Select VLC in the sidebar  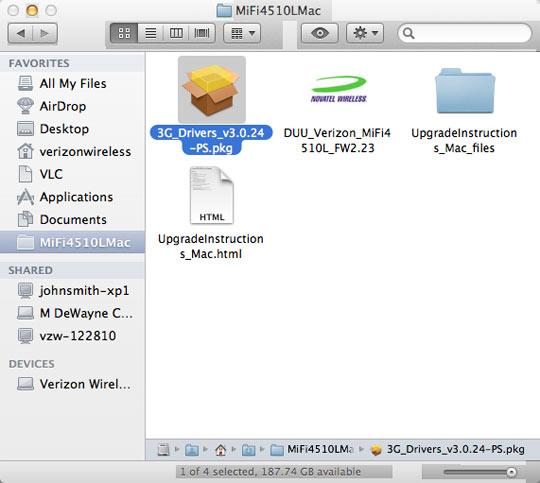coord(72,174)
